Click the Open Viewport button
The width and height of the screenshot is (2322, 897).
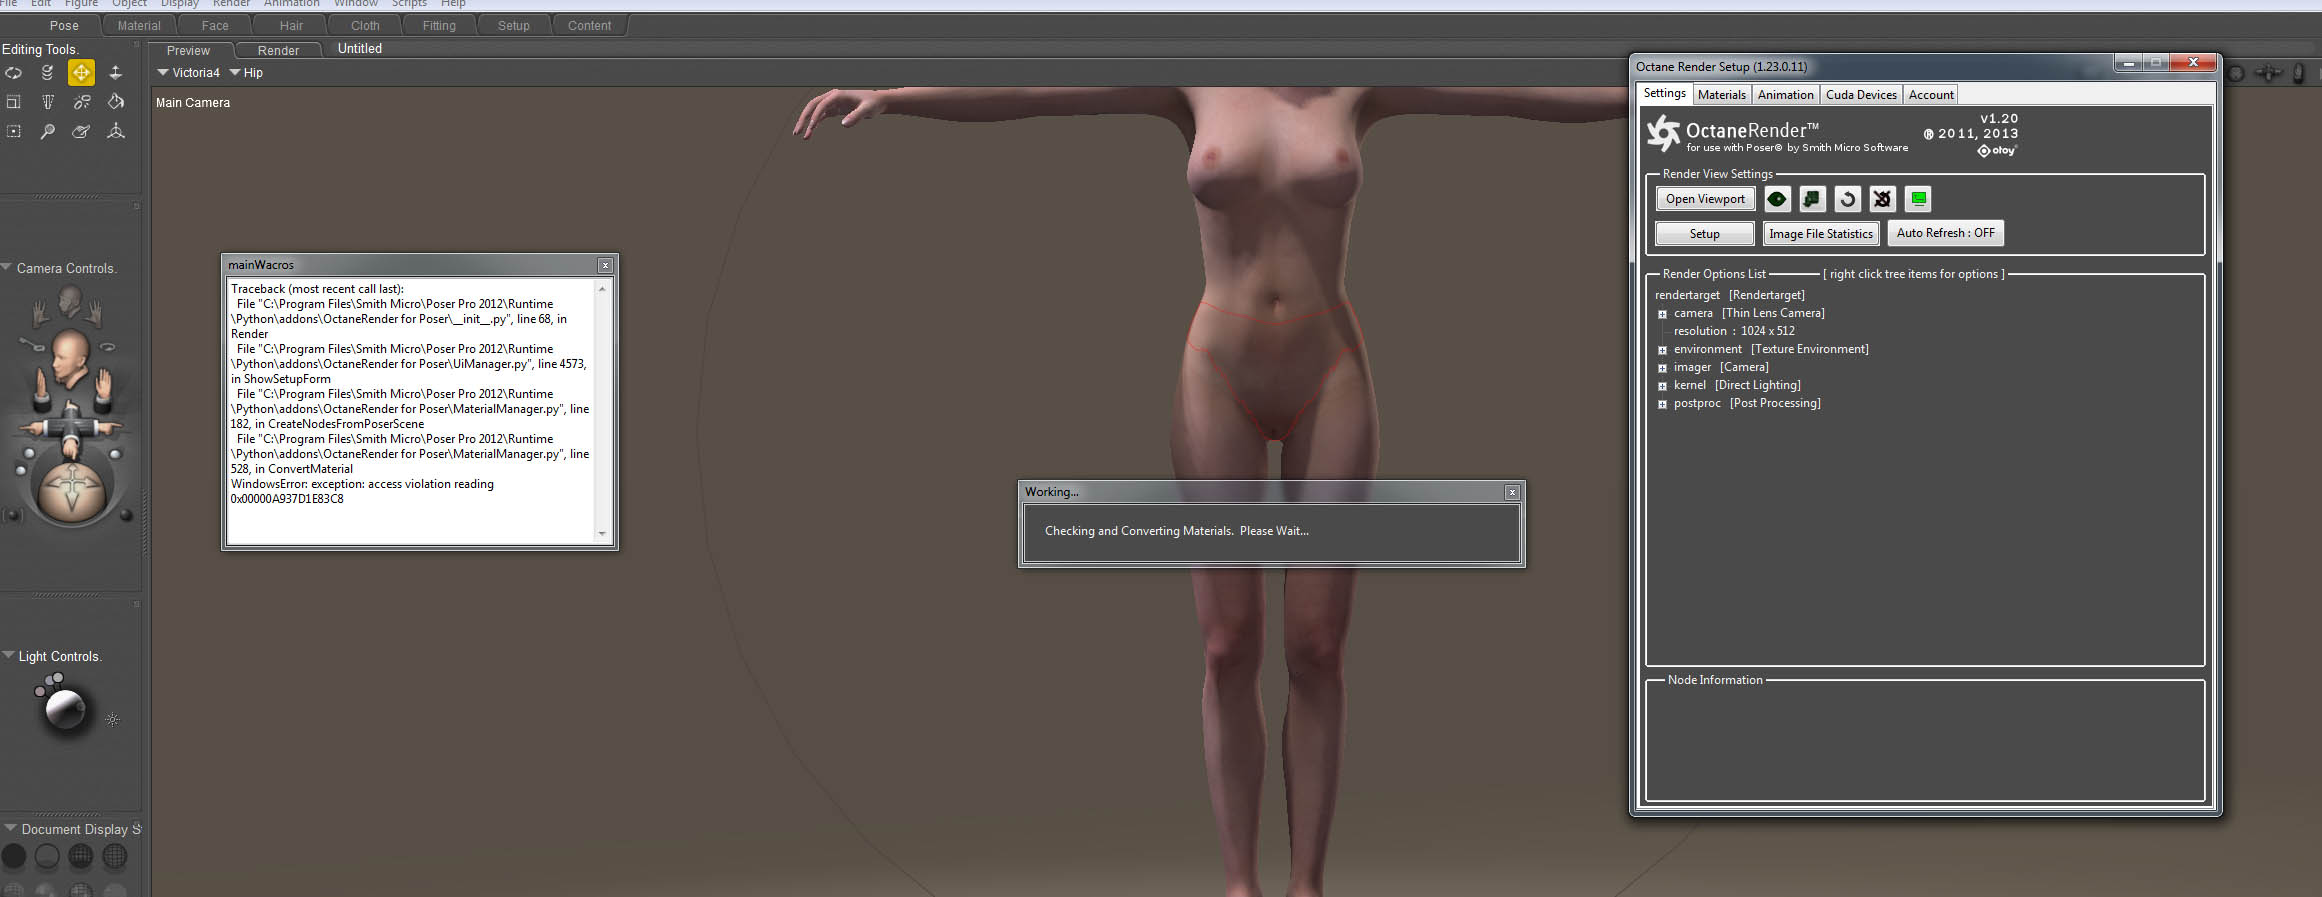[x=1705, y=199]
